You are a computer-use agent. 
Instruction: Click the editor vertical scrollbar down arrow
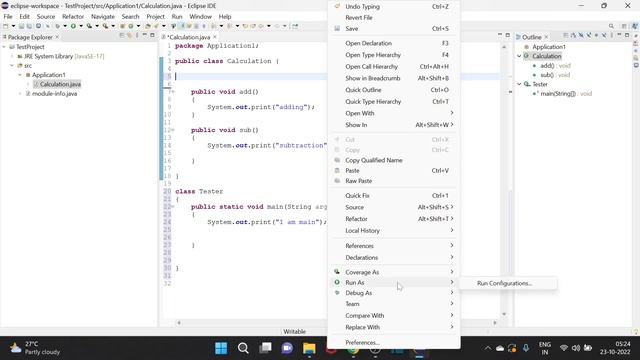tap(504, 314)
